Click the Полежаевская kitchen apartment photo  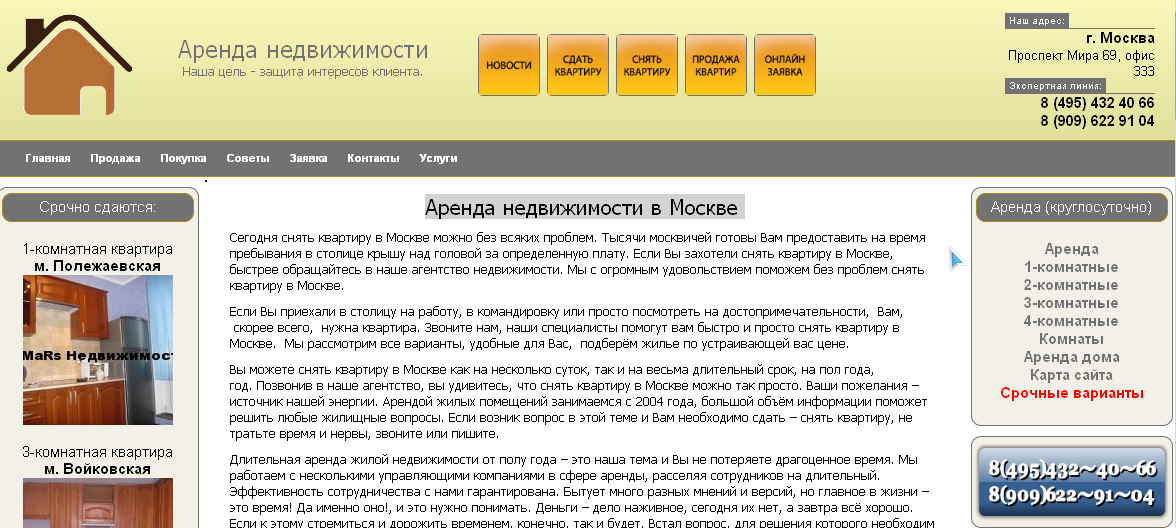98,350
